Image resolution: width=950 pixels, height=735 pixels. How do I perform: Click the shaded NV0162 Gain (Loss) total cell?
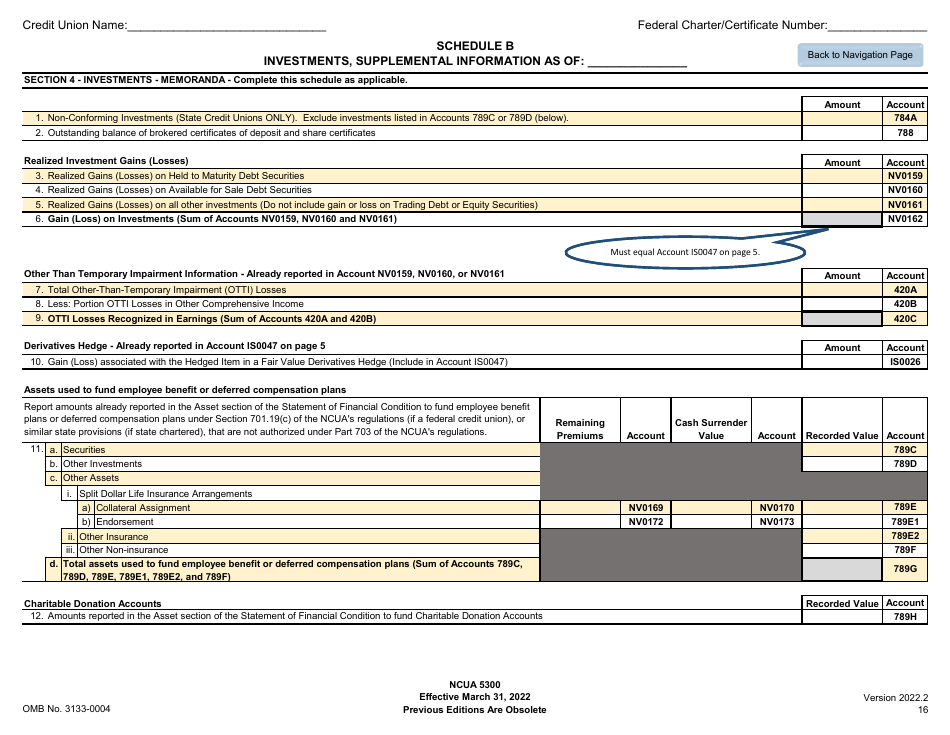click(841, 219)
